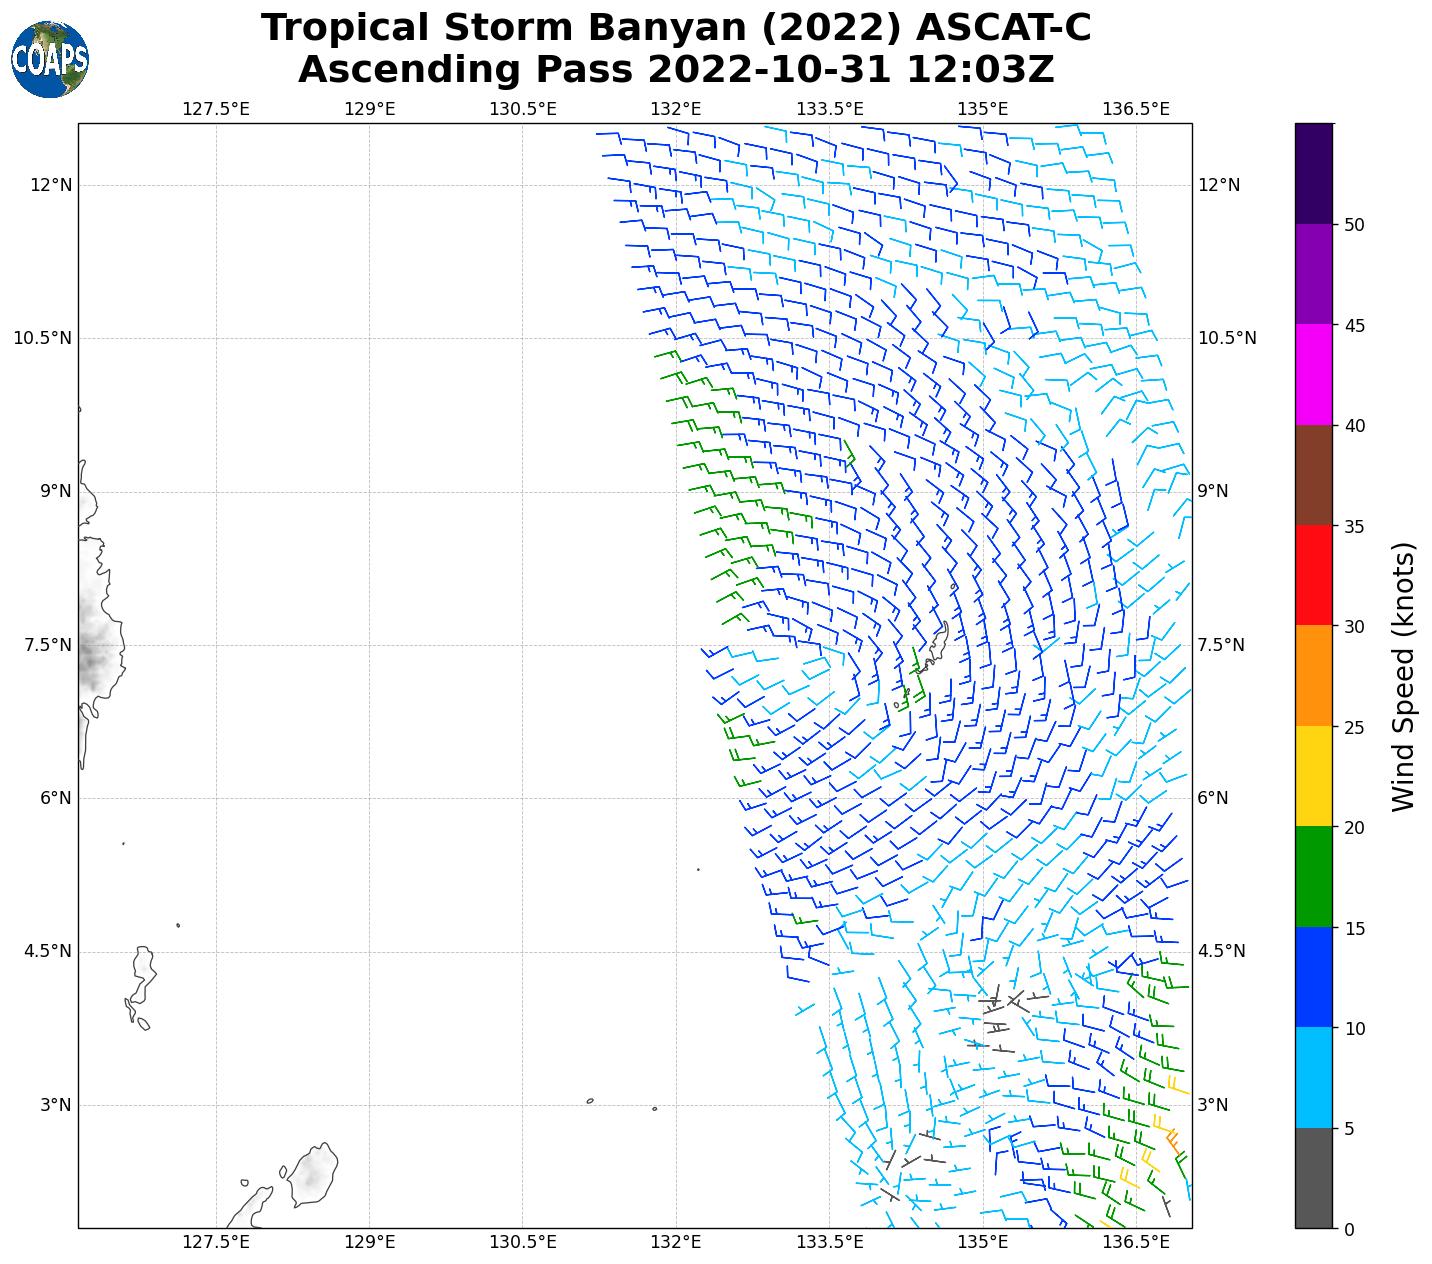
Task: Click the green 15–20 knot colorbar segment
Action: [x=1313, y=876]
